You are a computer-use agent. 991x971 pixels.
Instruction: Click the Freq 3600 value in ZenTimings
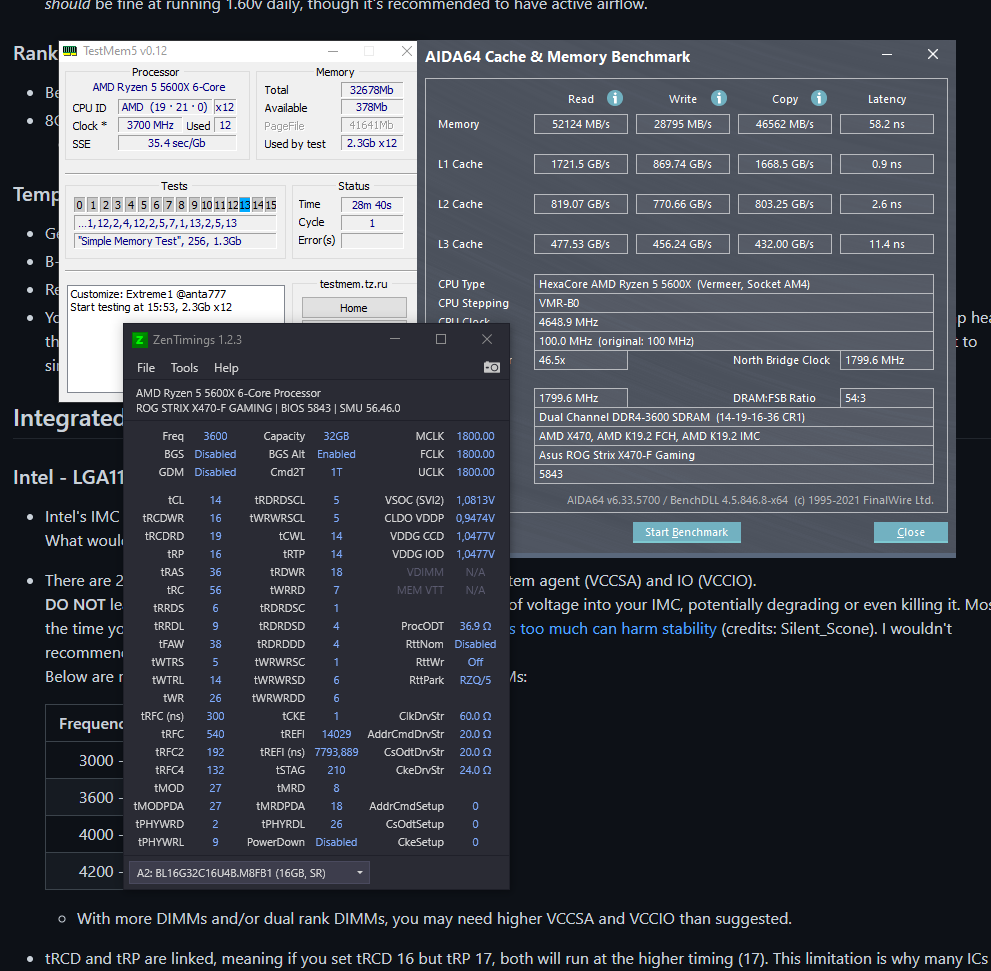coord(216,436)
